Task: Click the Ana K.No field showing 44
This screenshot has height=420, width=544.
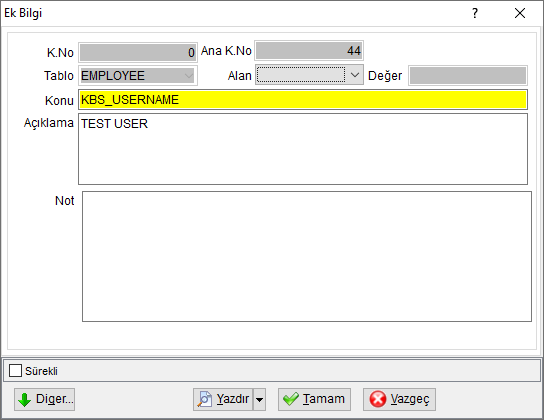Action: 309,51
